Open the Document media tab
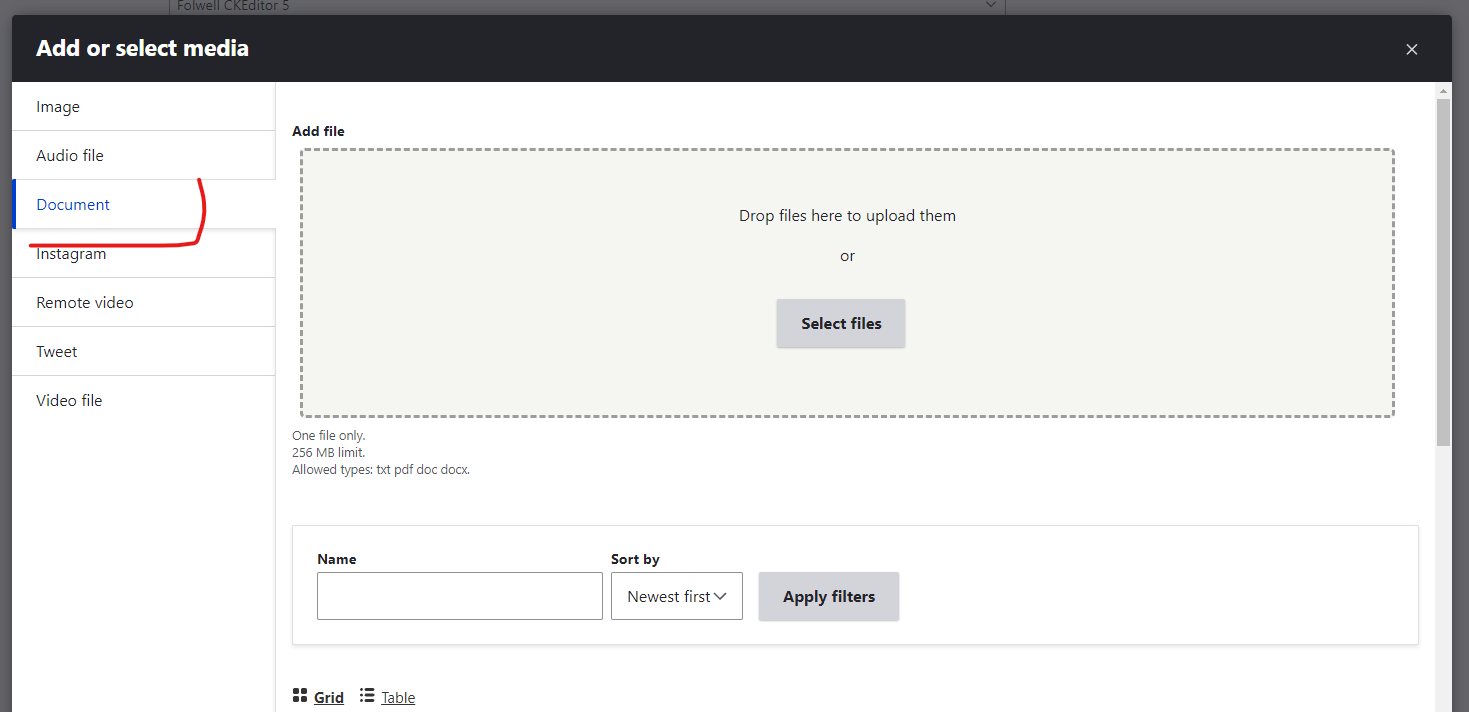Viewport: 1469px width, 712px height. (x=73, y=205)
